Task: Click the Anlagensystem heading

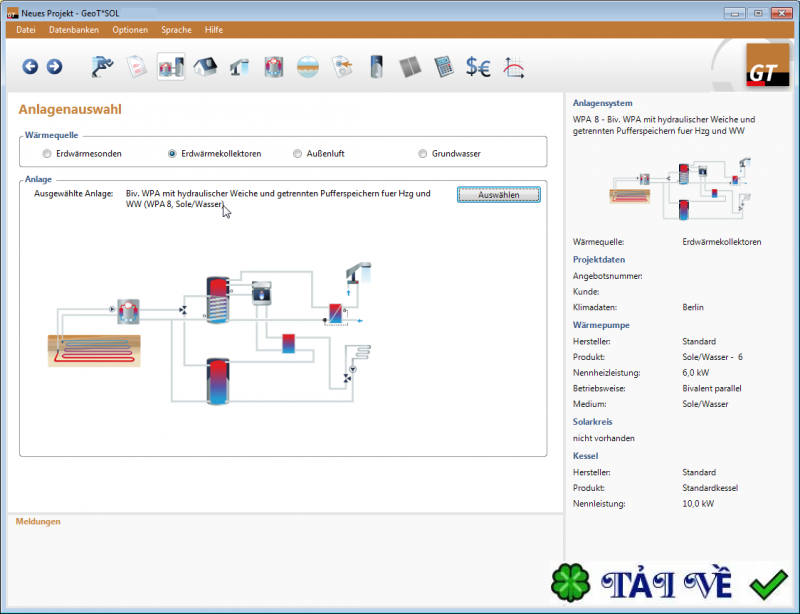Action: [x=603, y=103]
